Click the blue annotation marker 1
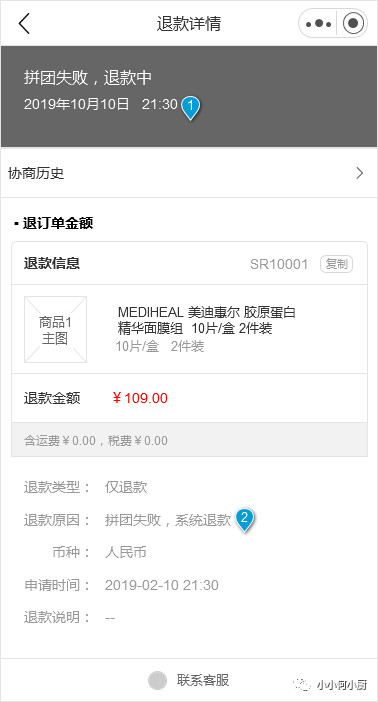 pyautogui.click(x=190, y=108)
